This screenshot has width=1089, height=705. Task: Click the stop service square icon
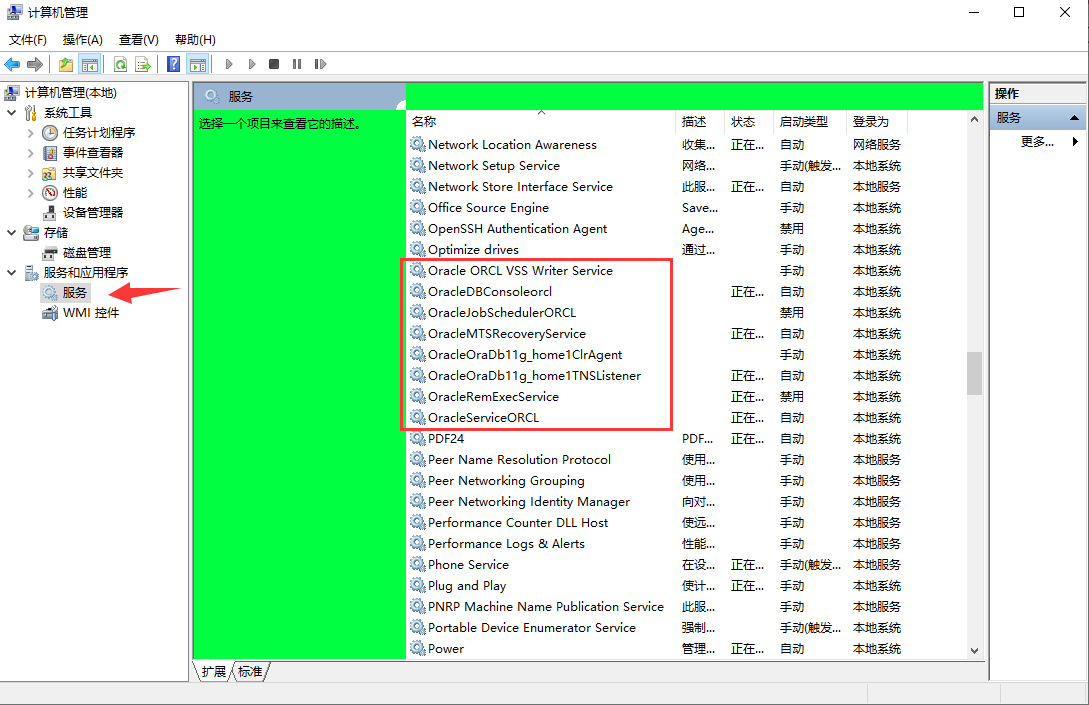click(274, 64)
